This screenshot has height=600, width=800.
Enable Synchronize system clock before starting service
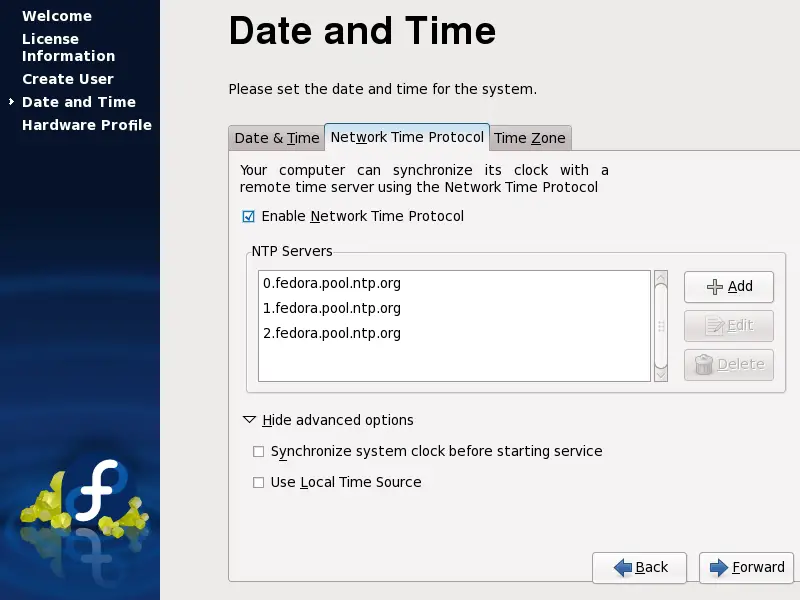point(259,452)
